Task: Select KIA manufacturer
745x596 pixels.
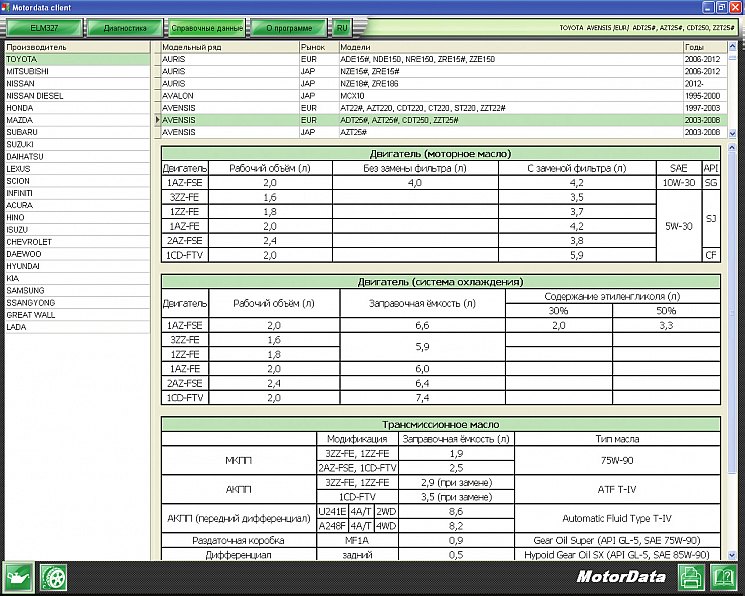Action: 77,279
